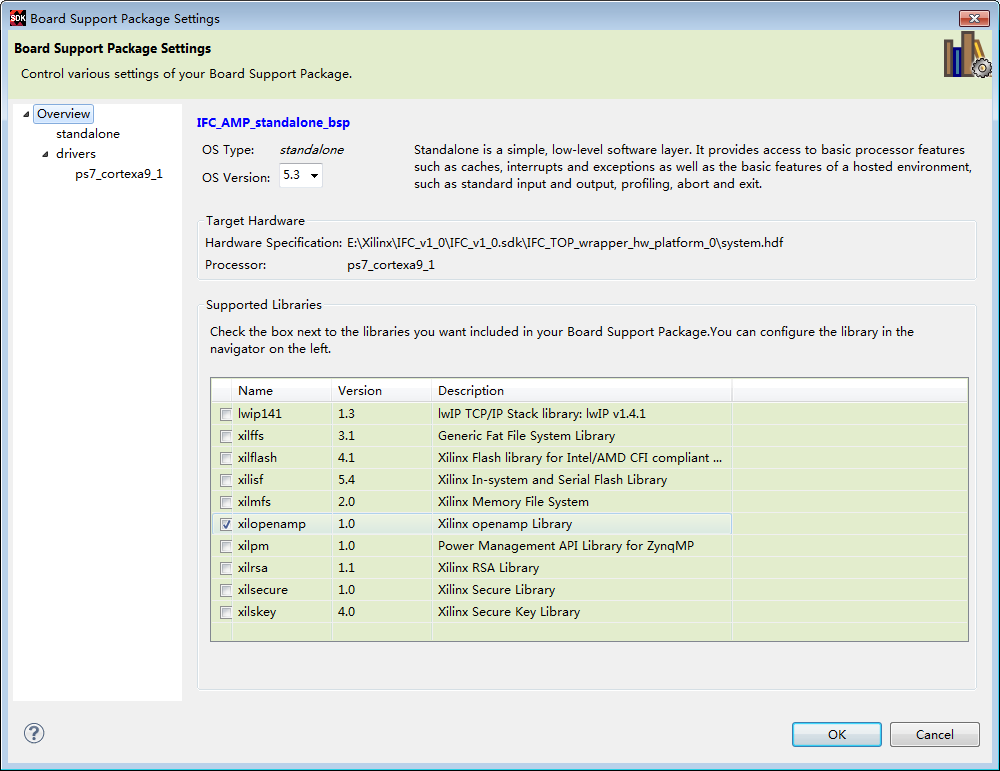Uncheck the xilopenamp library checkbox

click(226, 524)
